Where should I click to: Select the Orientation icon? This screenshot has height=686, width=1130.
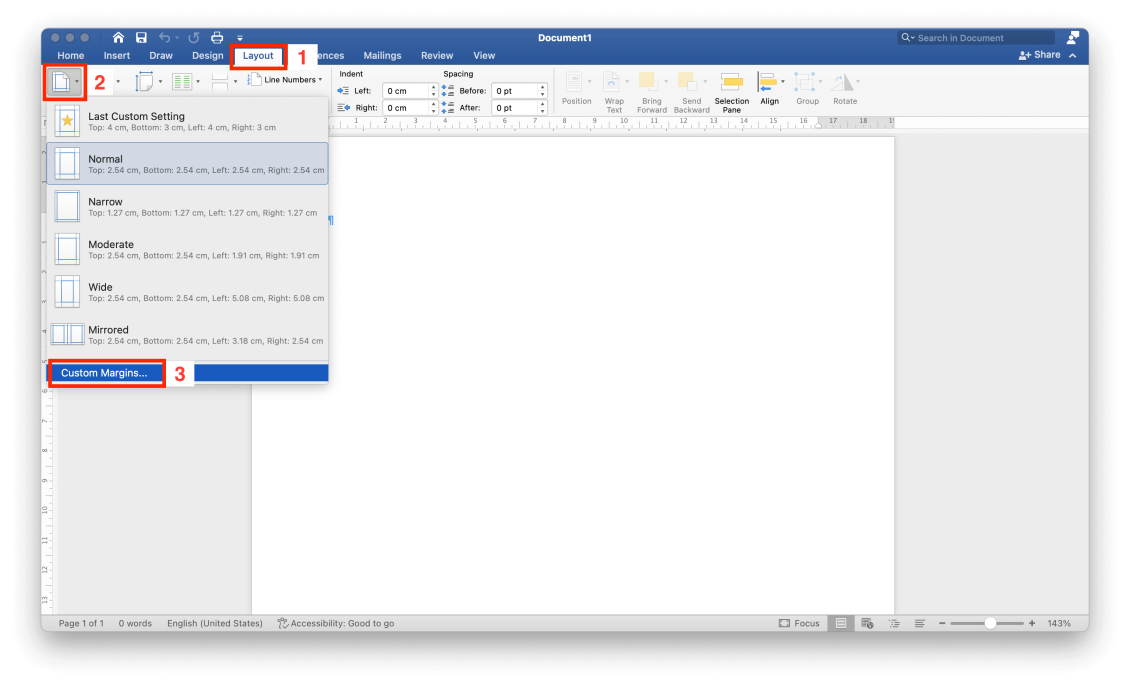click(146, 81)
